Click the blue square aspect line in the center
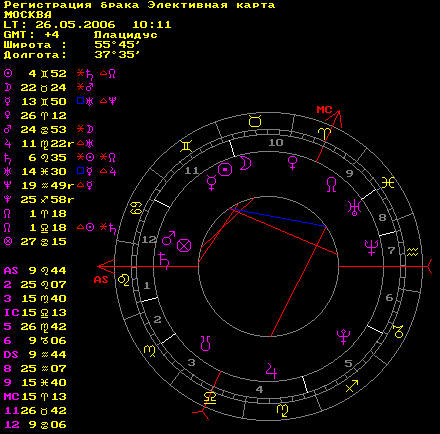The width and height of the screenshot is (440, 434). 278,218
